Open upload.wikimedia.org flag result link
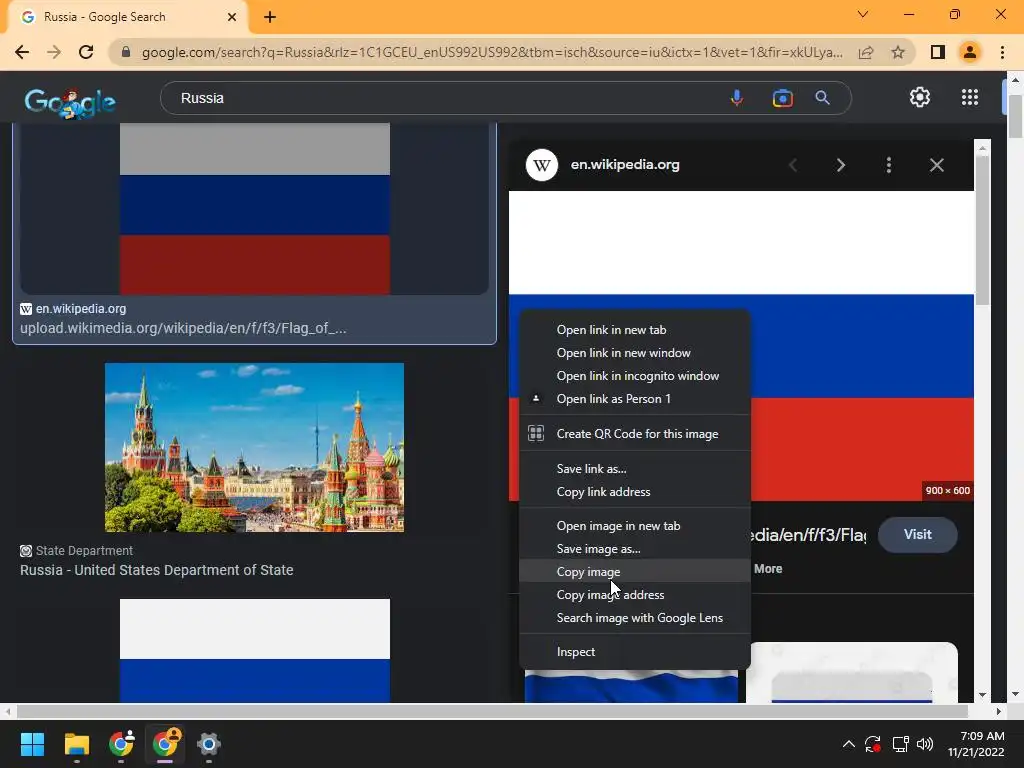Viewport: 1024px width, 768px height. point(183,328)
